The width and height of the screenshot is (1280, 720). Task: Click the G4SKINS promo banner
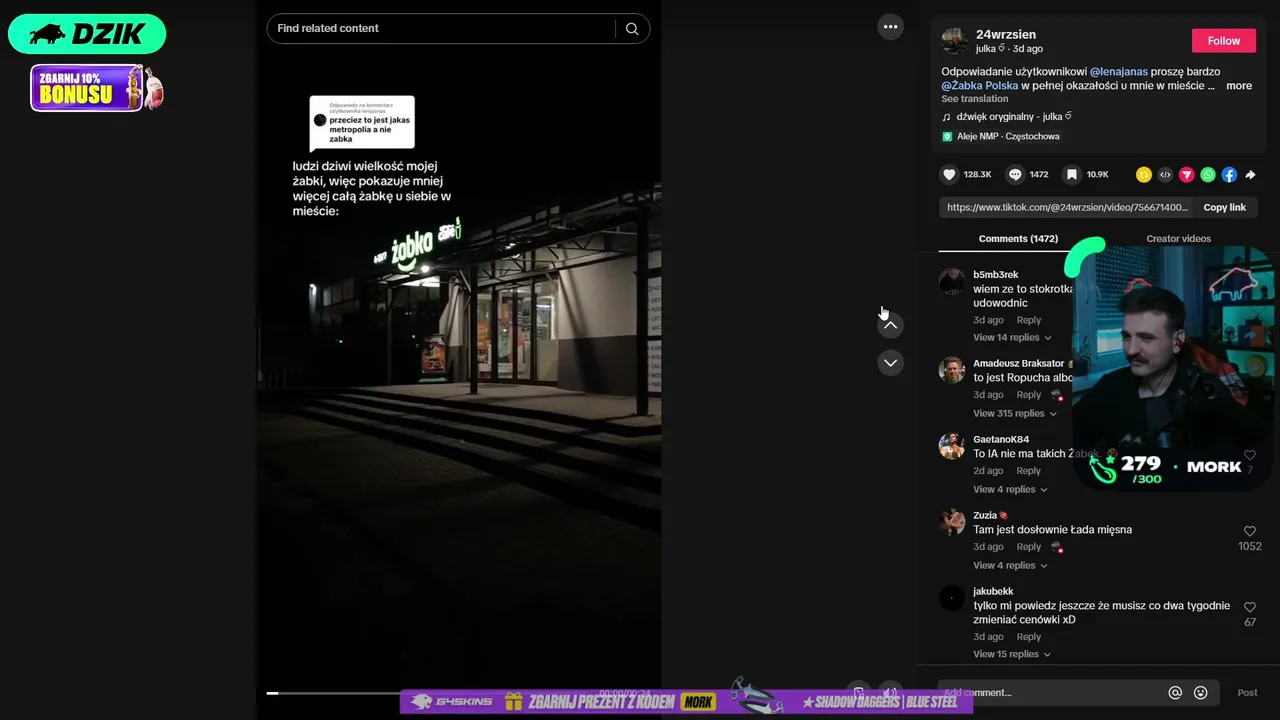[x=686, y=701]
